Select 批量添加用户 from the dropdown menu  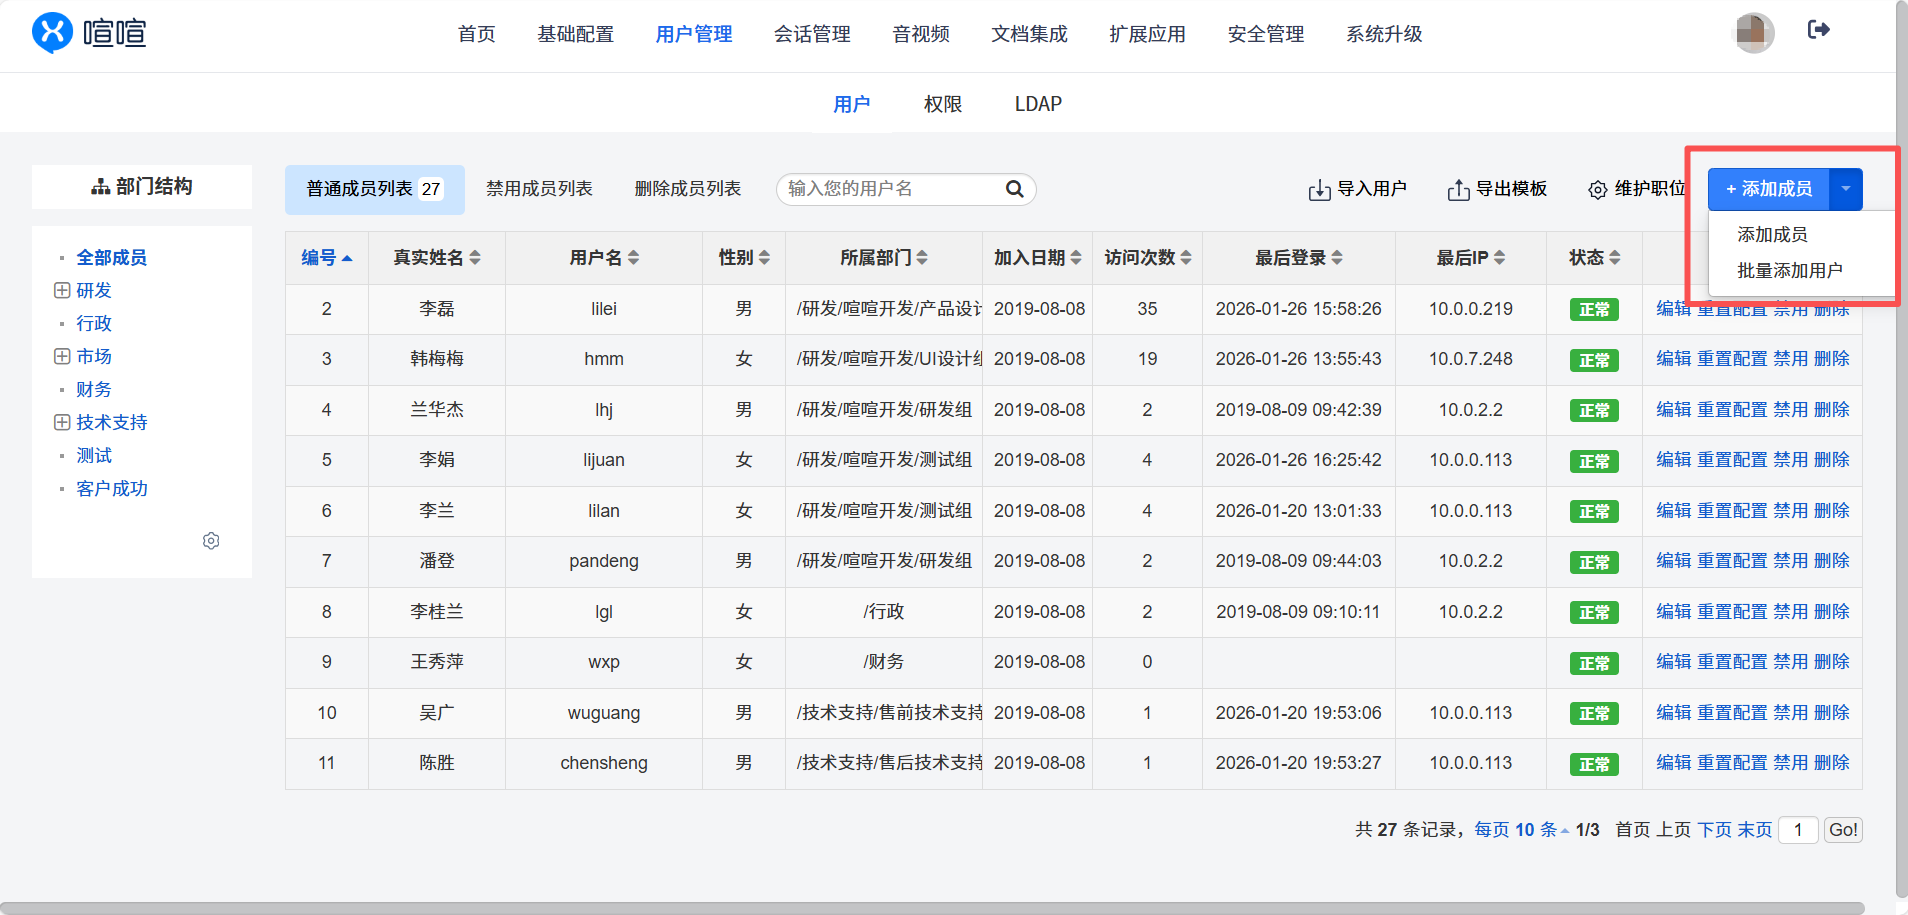[x=1789, y=271]
